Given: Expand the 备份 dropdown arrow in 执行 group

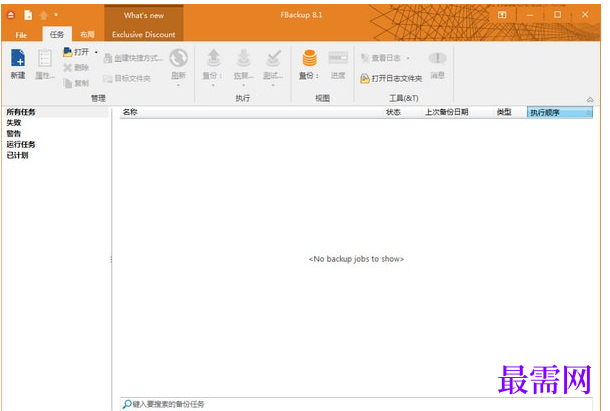Looking at the screenshot, I should 213,85.
